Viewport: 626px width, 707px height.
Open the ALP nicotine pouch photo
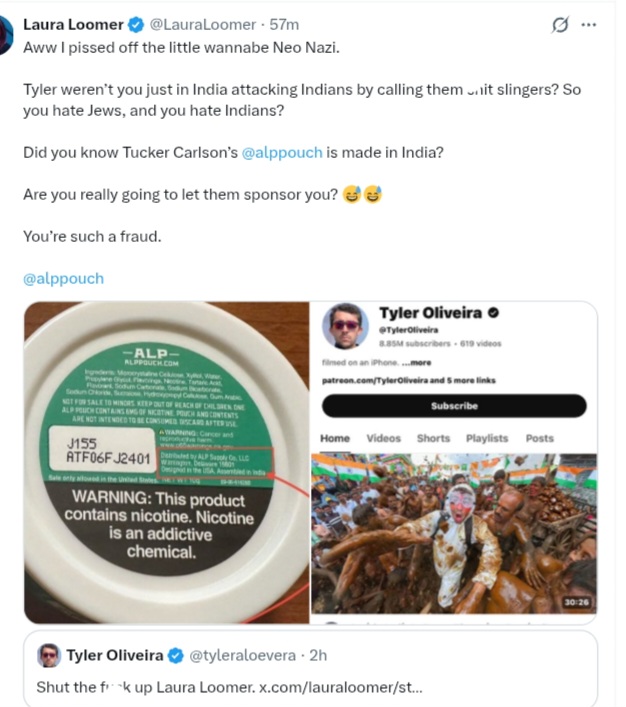pos(165,462)
